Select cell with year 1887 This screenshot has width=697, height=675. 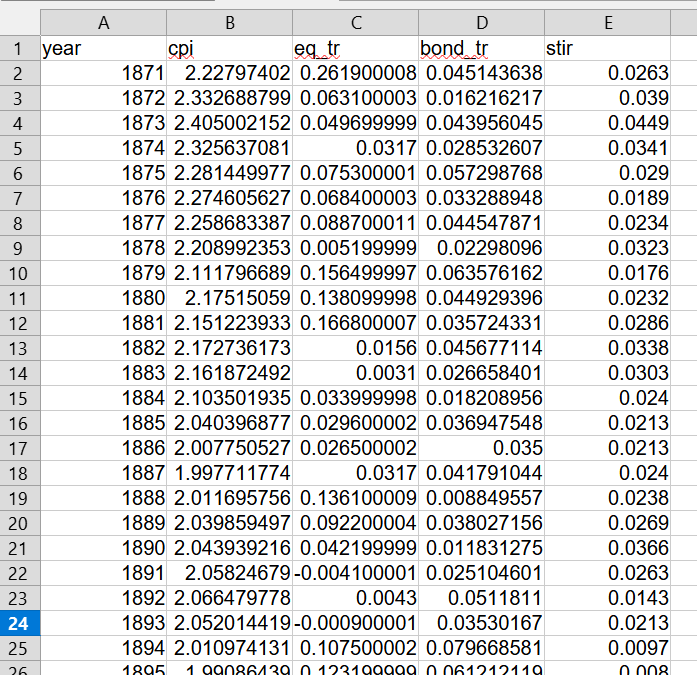(104, 473)
